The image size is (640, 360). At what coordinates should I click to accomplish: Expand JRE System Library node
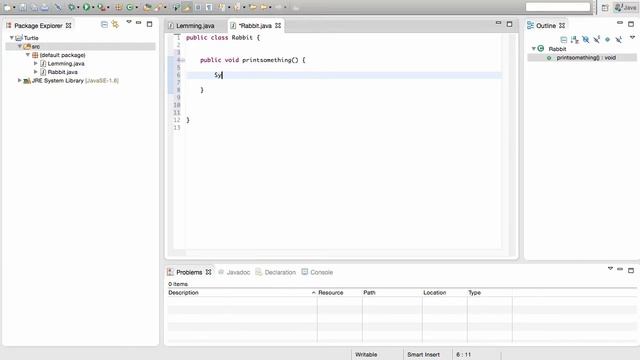[x=19, y=80]
